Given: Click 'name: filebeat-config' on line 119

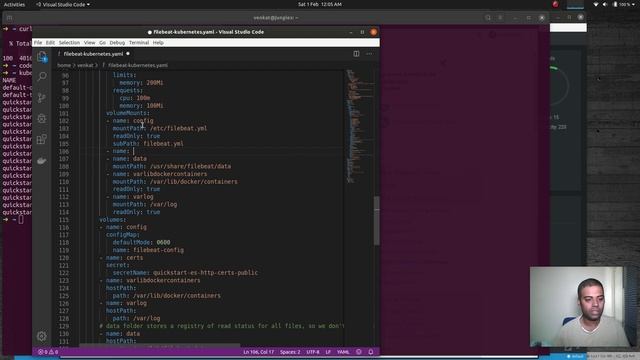Looking at the screenshot, I should click(148, 250).
